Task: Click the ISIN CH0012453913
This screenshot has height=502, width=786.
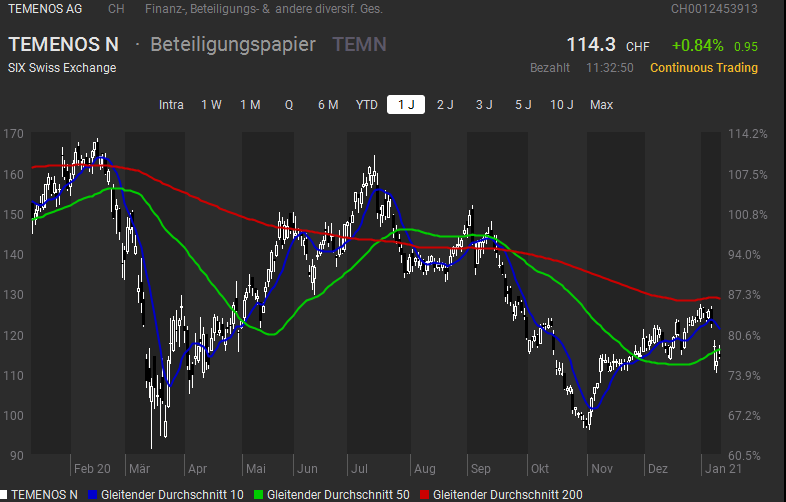Action: (714, 9)
